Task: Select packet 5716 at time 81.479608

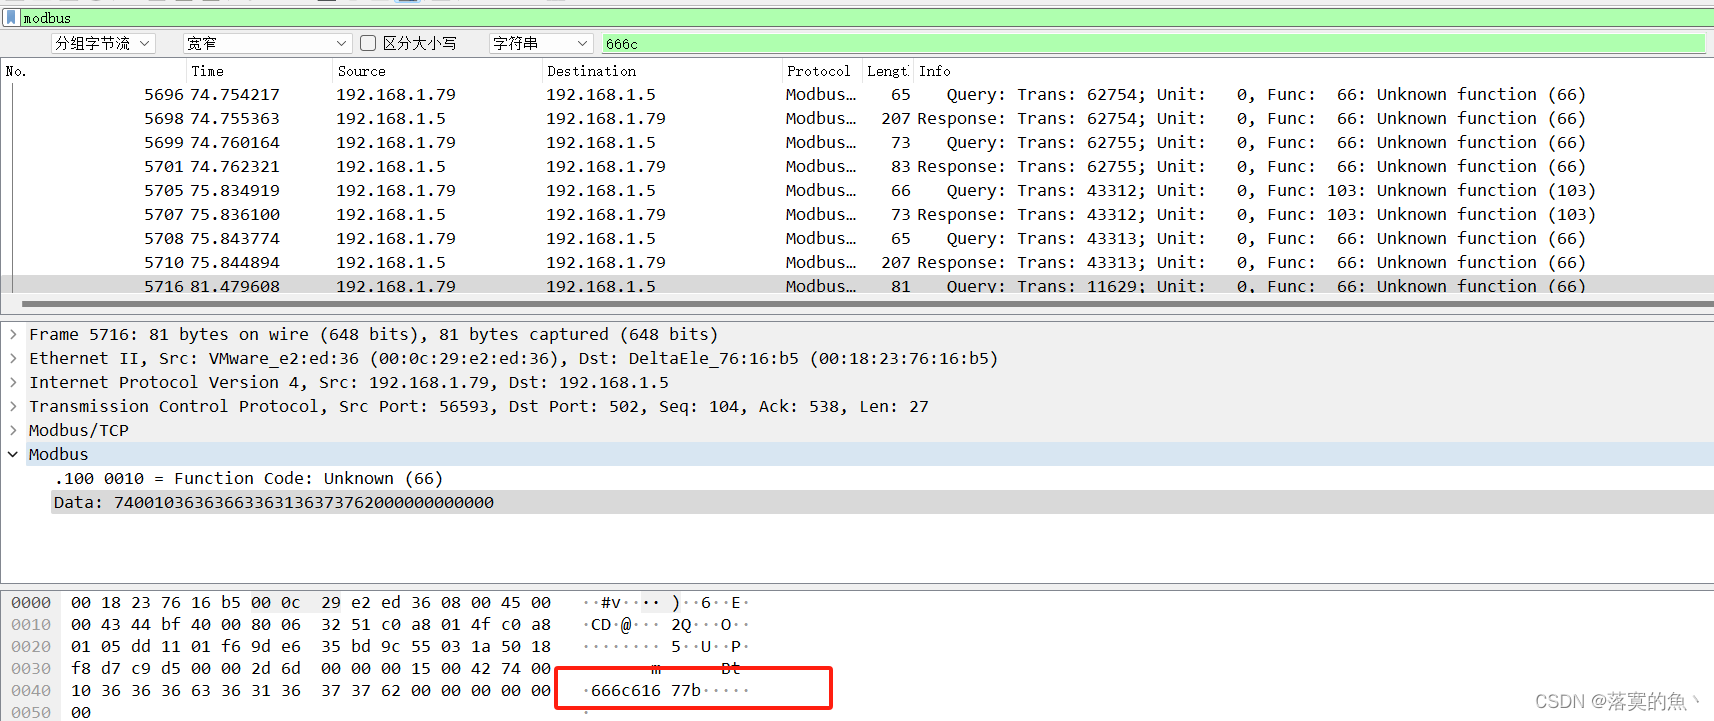Action: click(x=857, y=285)
